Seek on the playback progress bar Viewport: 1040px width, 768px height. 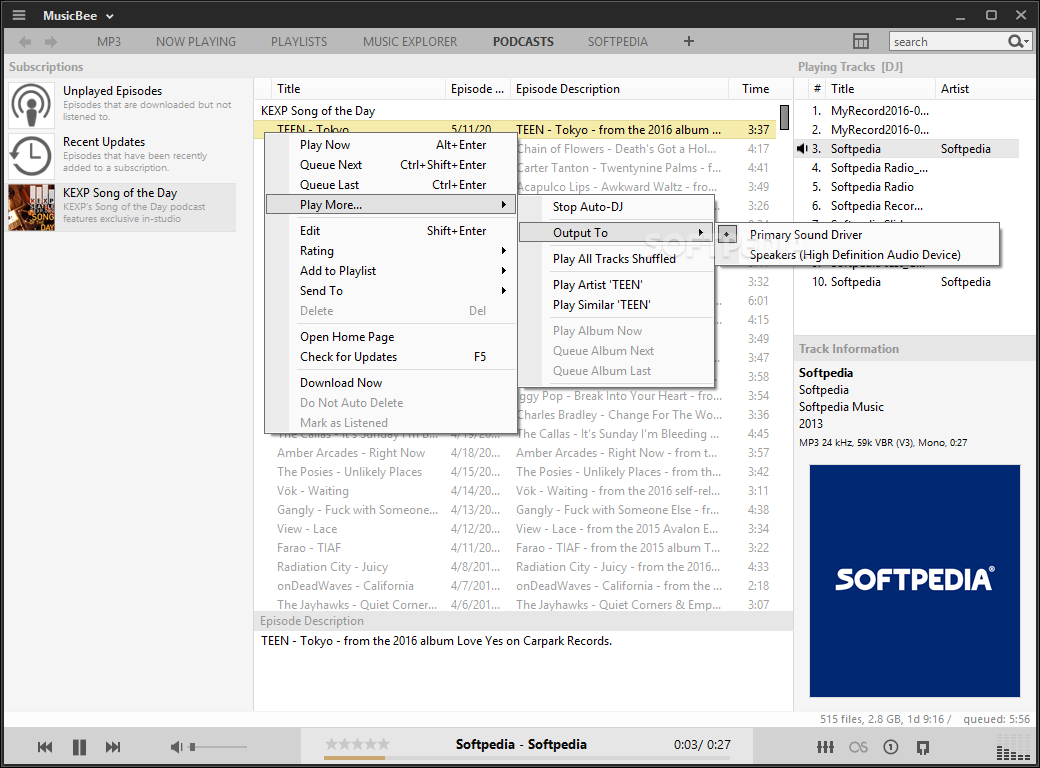pyautogui.click(x=527, y=757)
